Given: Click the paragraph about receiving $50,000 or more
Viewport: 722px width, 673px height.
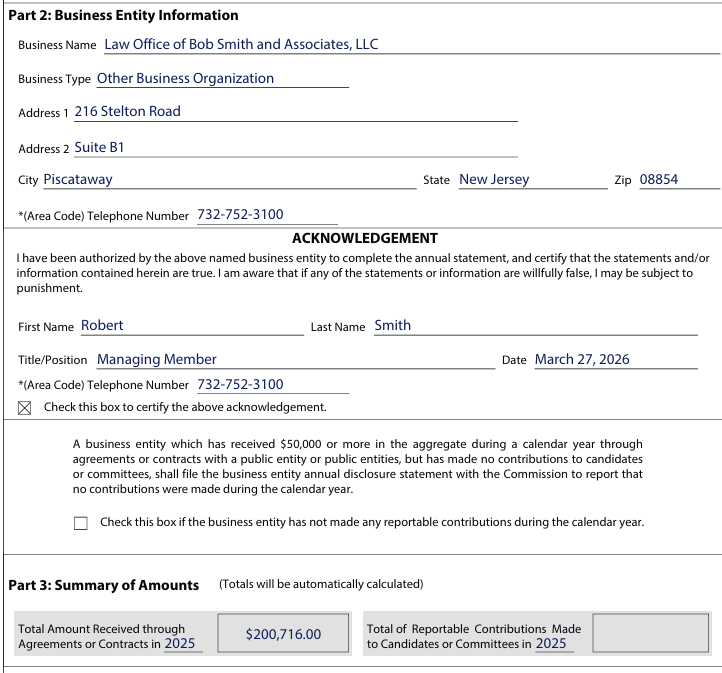Looking at the screenshot, I should click(357, 466).
